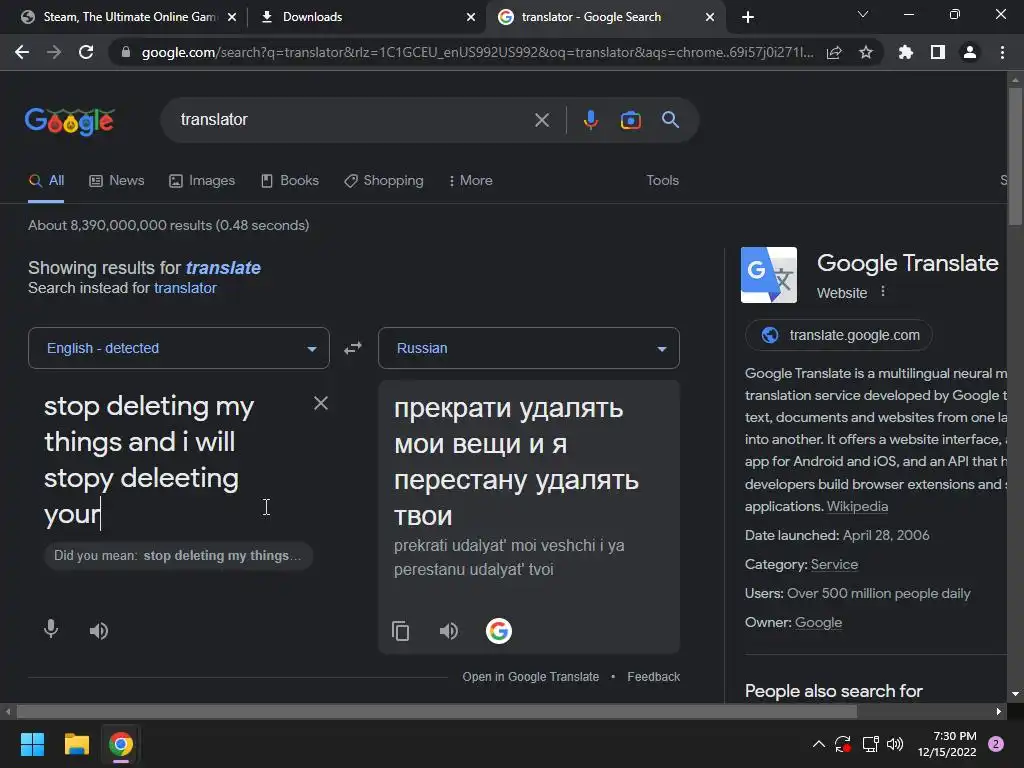Click the translate suggested results link
This screenshot has width=1024, height=768.
[x=223, y=268]
